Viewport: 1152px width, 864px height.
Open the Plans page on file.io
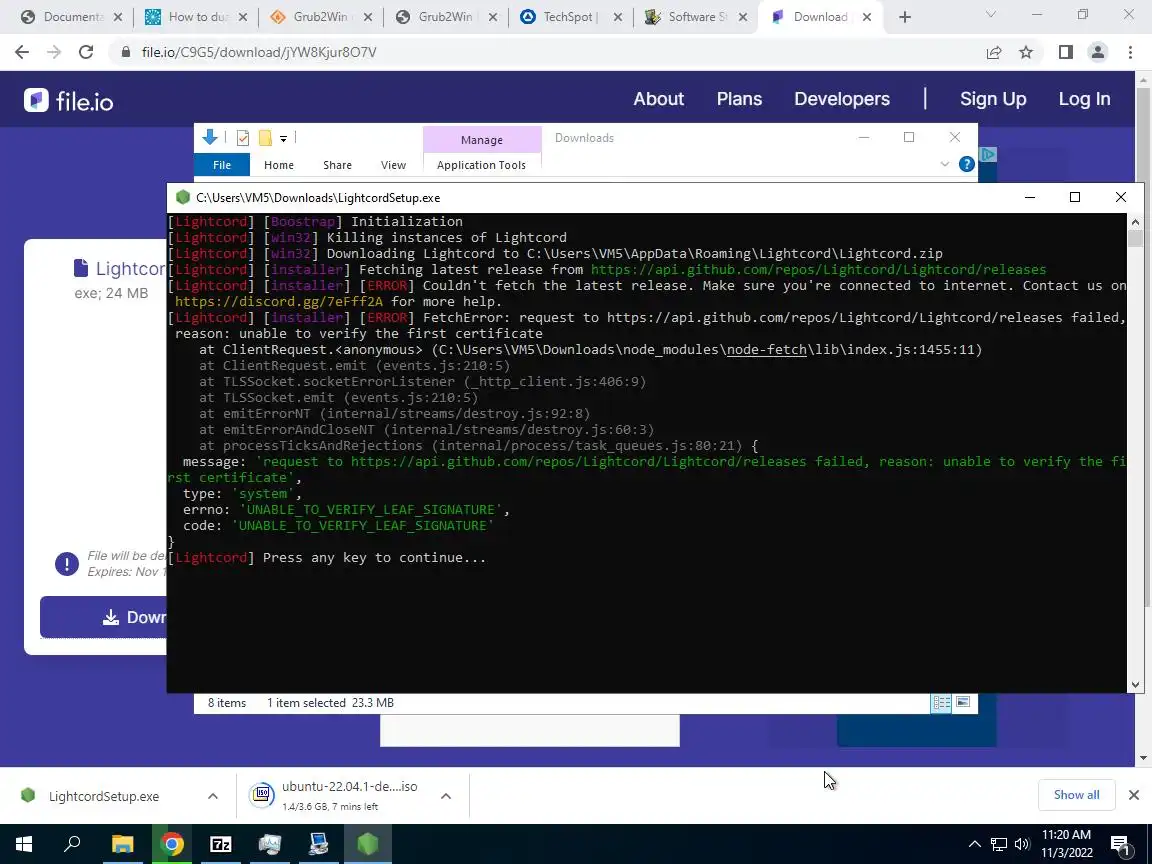click(739, 98)
